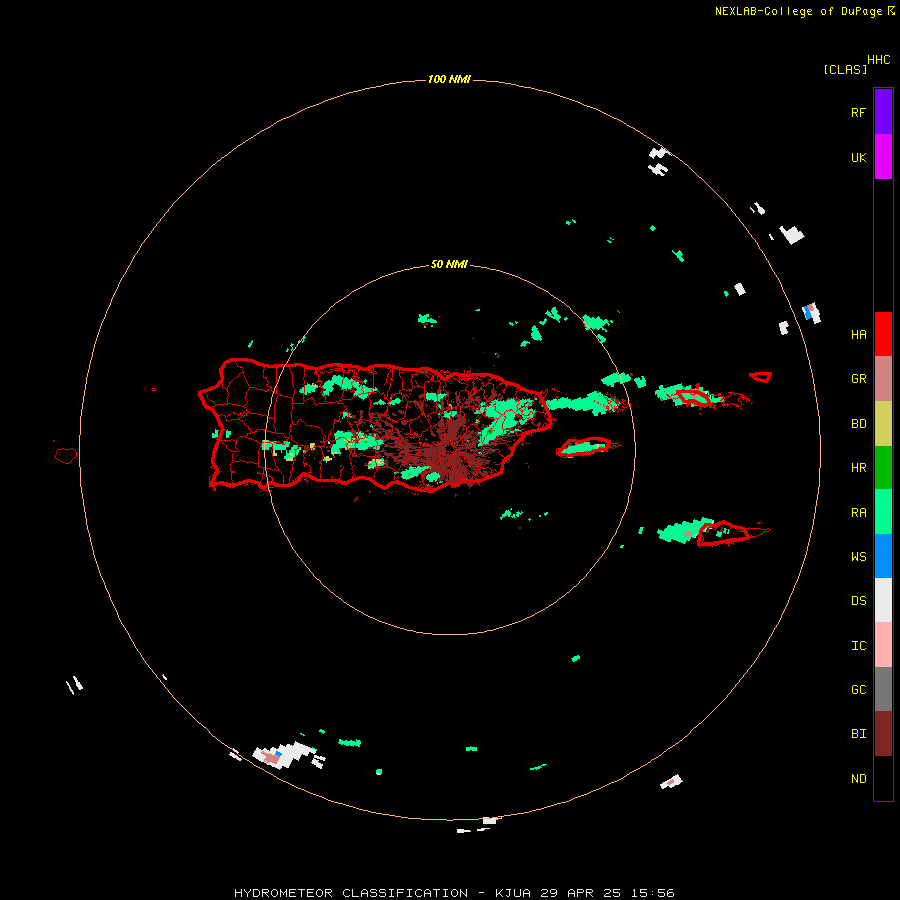Click the NEXLAB-College of DuPage credit text

tap(798, 11)
